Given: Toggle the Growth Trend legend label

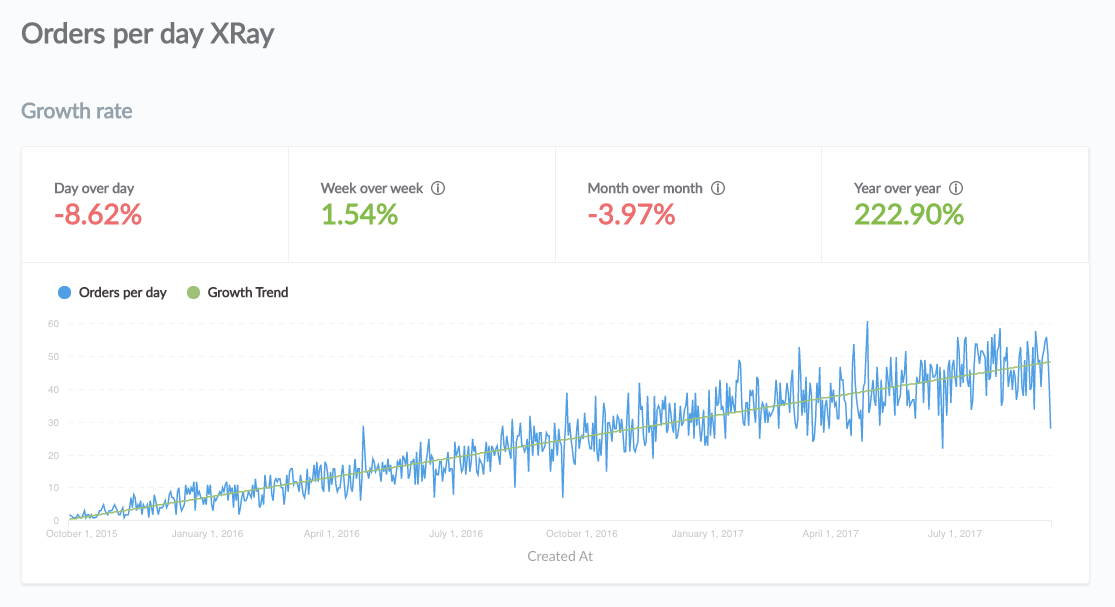Looking at the screenshot, I should click(x=247, y=293).
